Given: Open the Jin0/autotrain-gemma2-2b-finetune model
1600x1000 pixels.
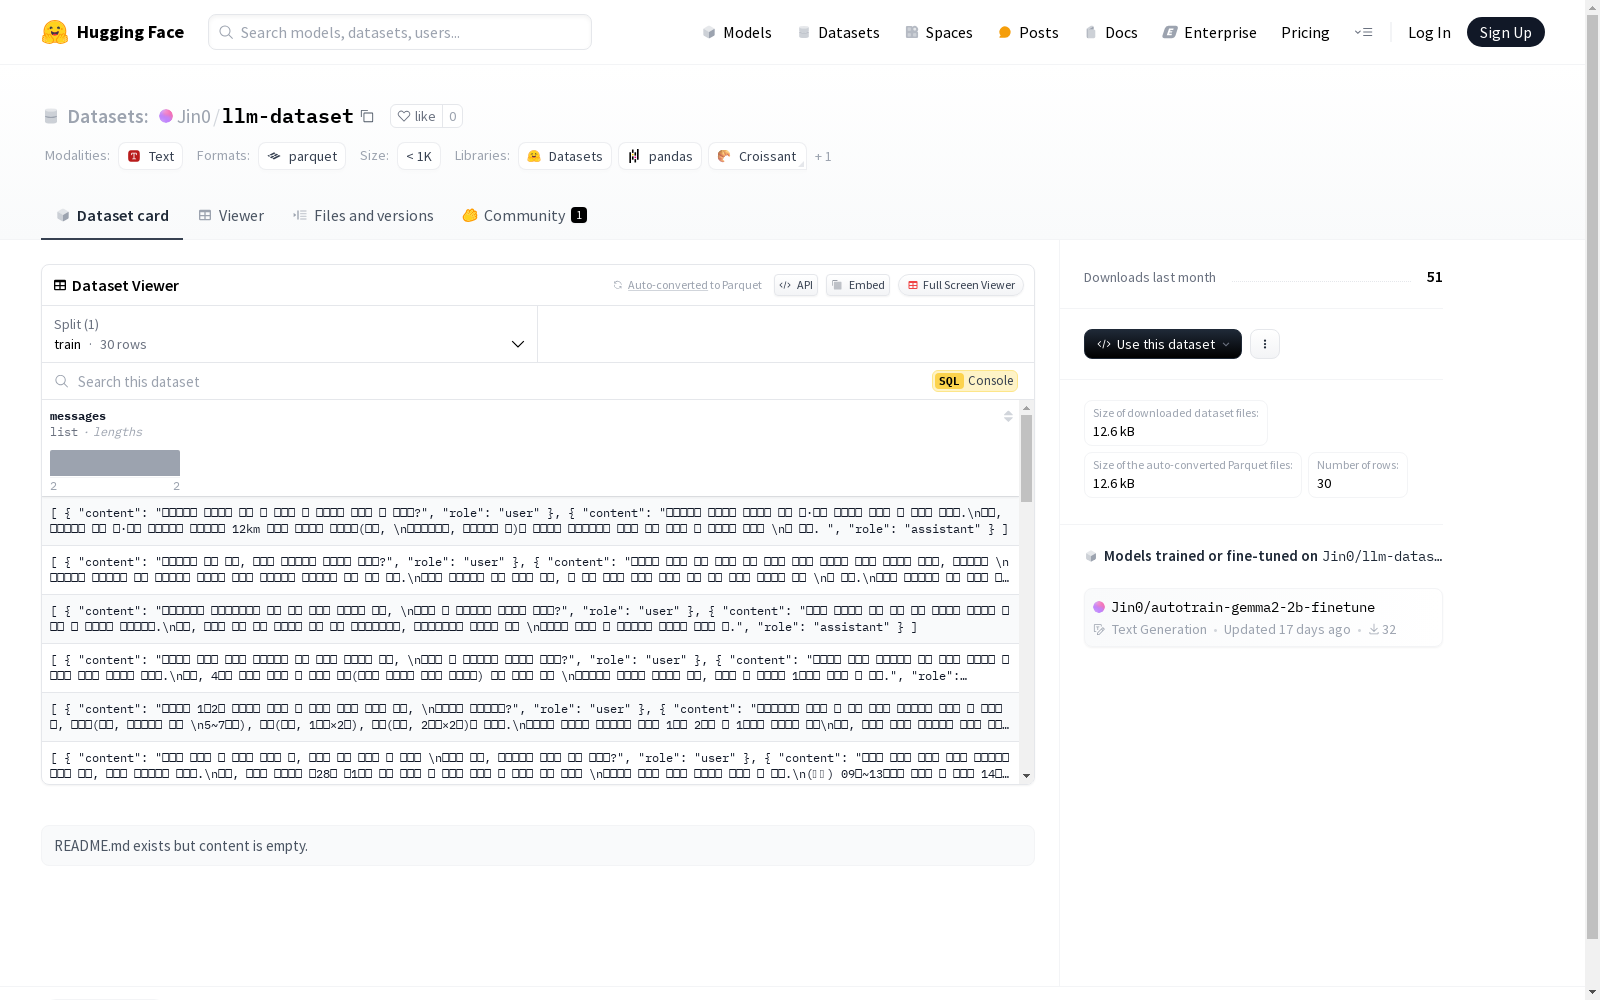Looking at the screenshot, I should 1263,617.
